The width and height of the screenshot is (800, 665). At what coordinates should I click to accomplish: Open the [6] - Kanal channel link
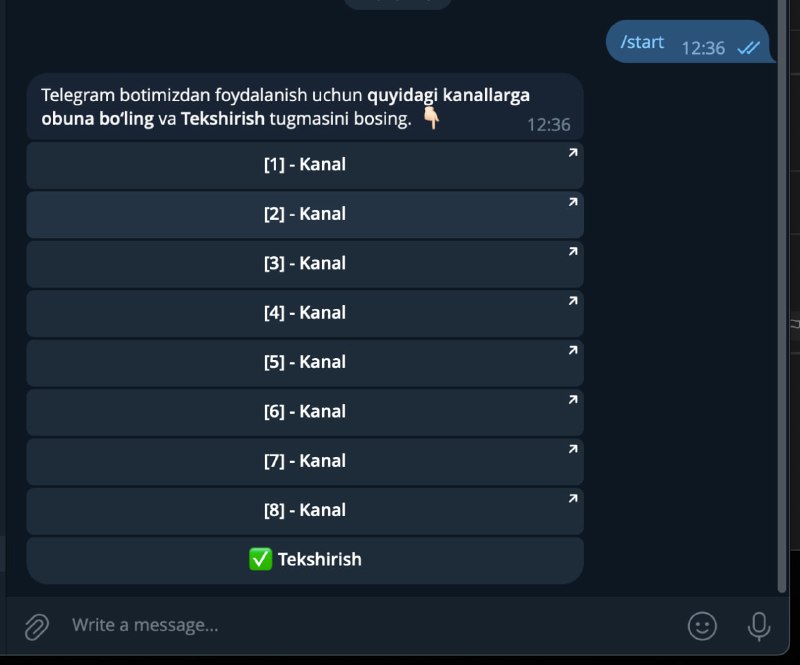(x=305, y=412)
